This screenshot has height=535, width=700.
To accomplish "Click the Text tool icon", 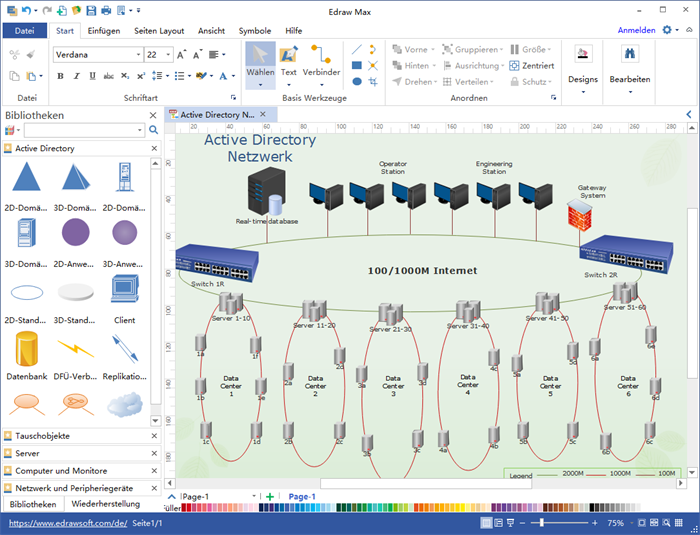I will (288, 55).
